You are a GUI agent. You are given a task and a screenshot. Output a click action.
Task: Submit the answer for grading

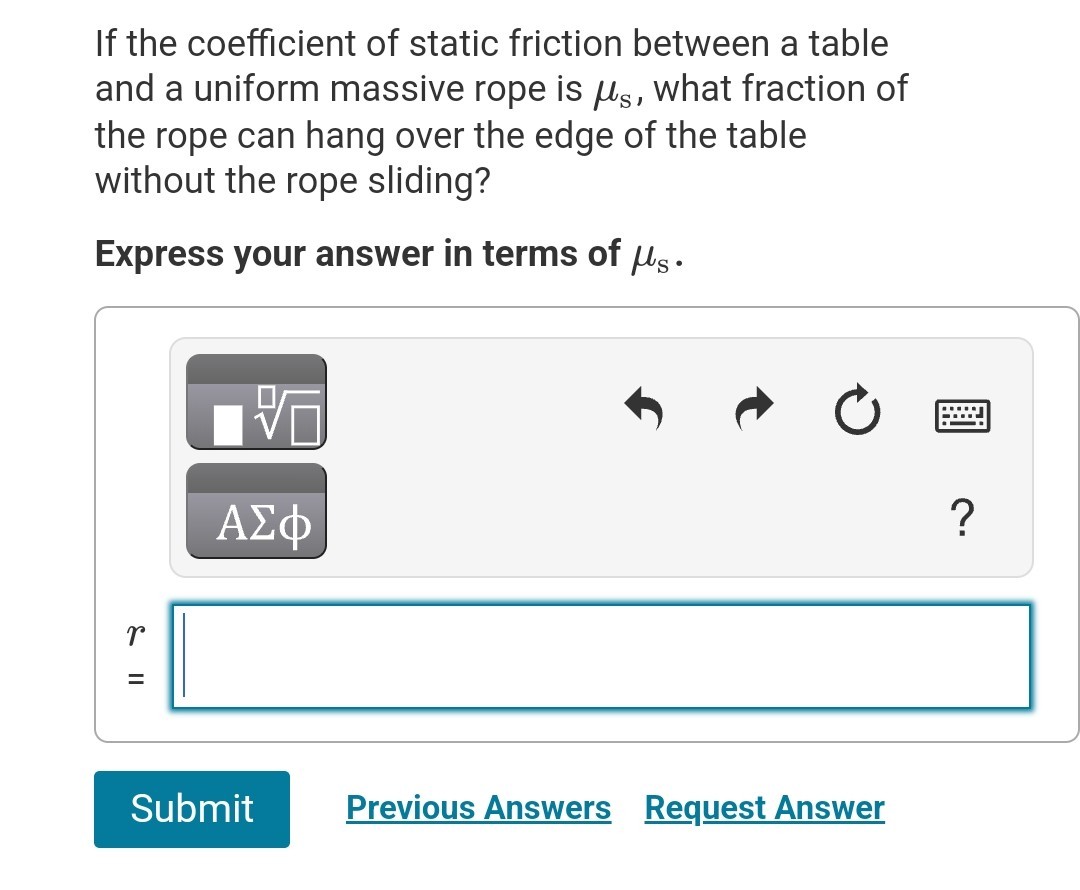coord(191,809)
